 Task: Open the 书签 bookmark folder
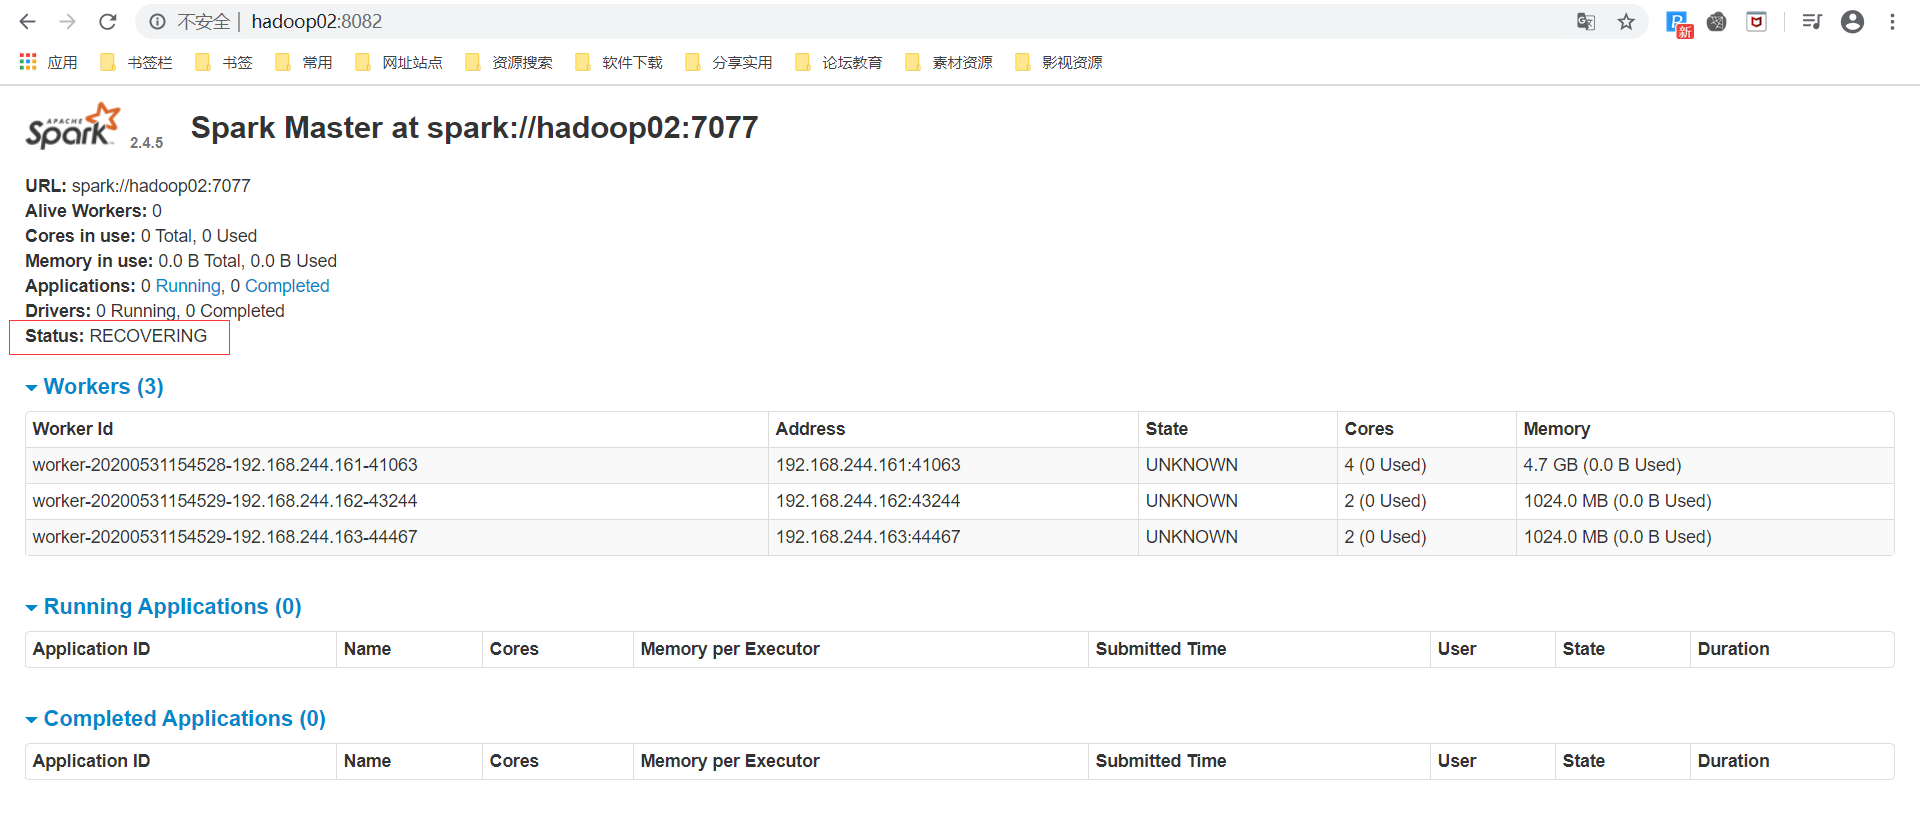click(x=224, y=62)
